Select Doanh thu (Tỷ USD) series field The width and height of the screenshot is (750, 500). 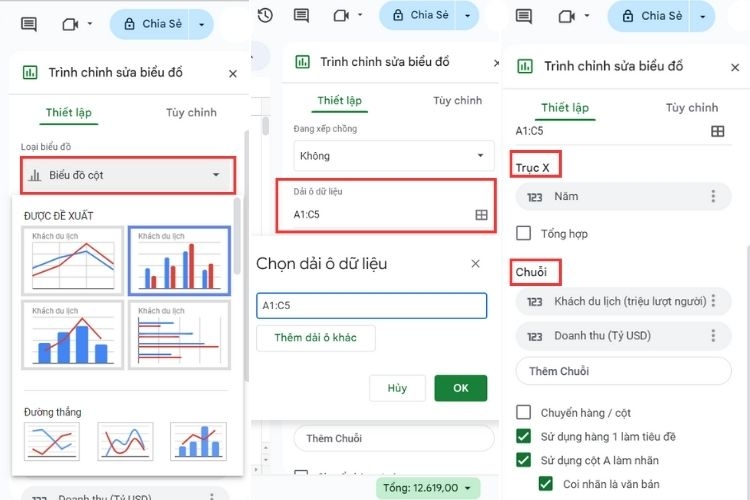pyautogui.click(x=623, y=336)
